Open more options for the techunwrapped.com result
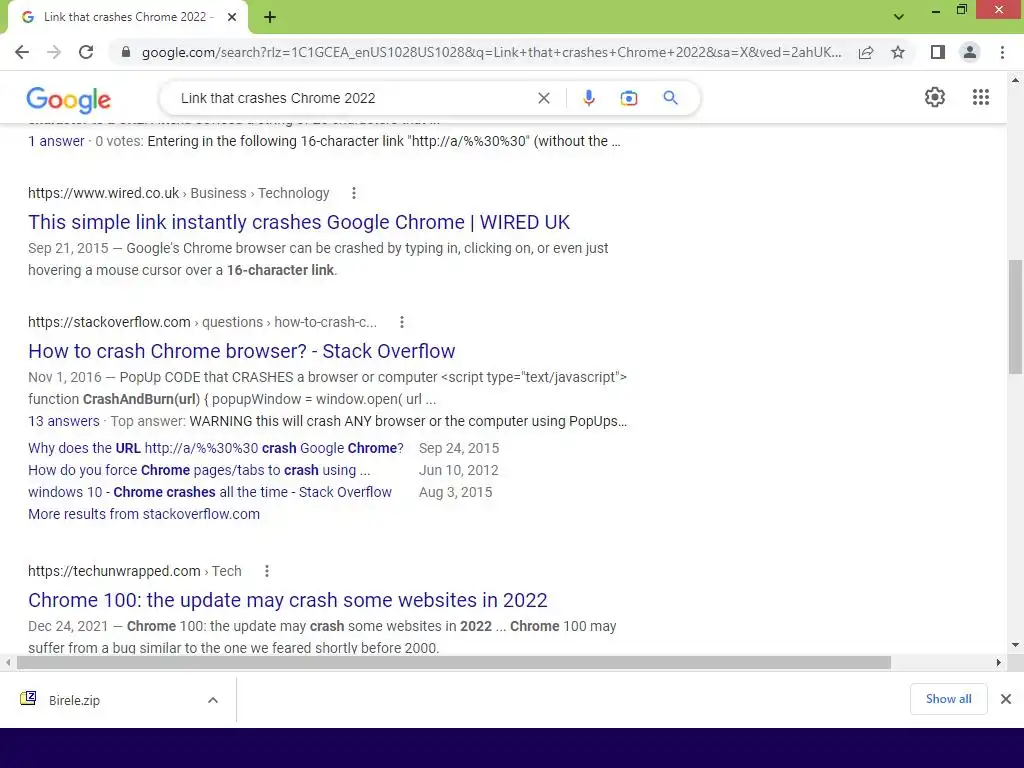Screen dimensions: 1024x768 (x=266, y=571)
